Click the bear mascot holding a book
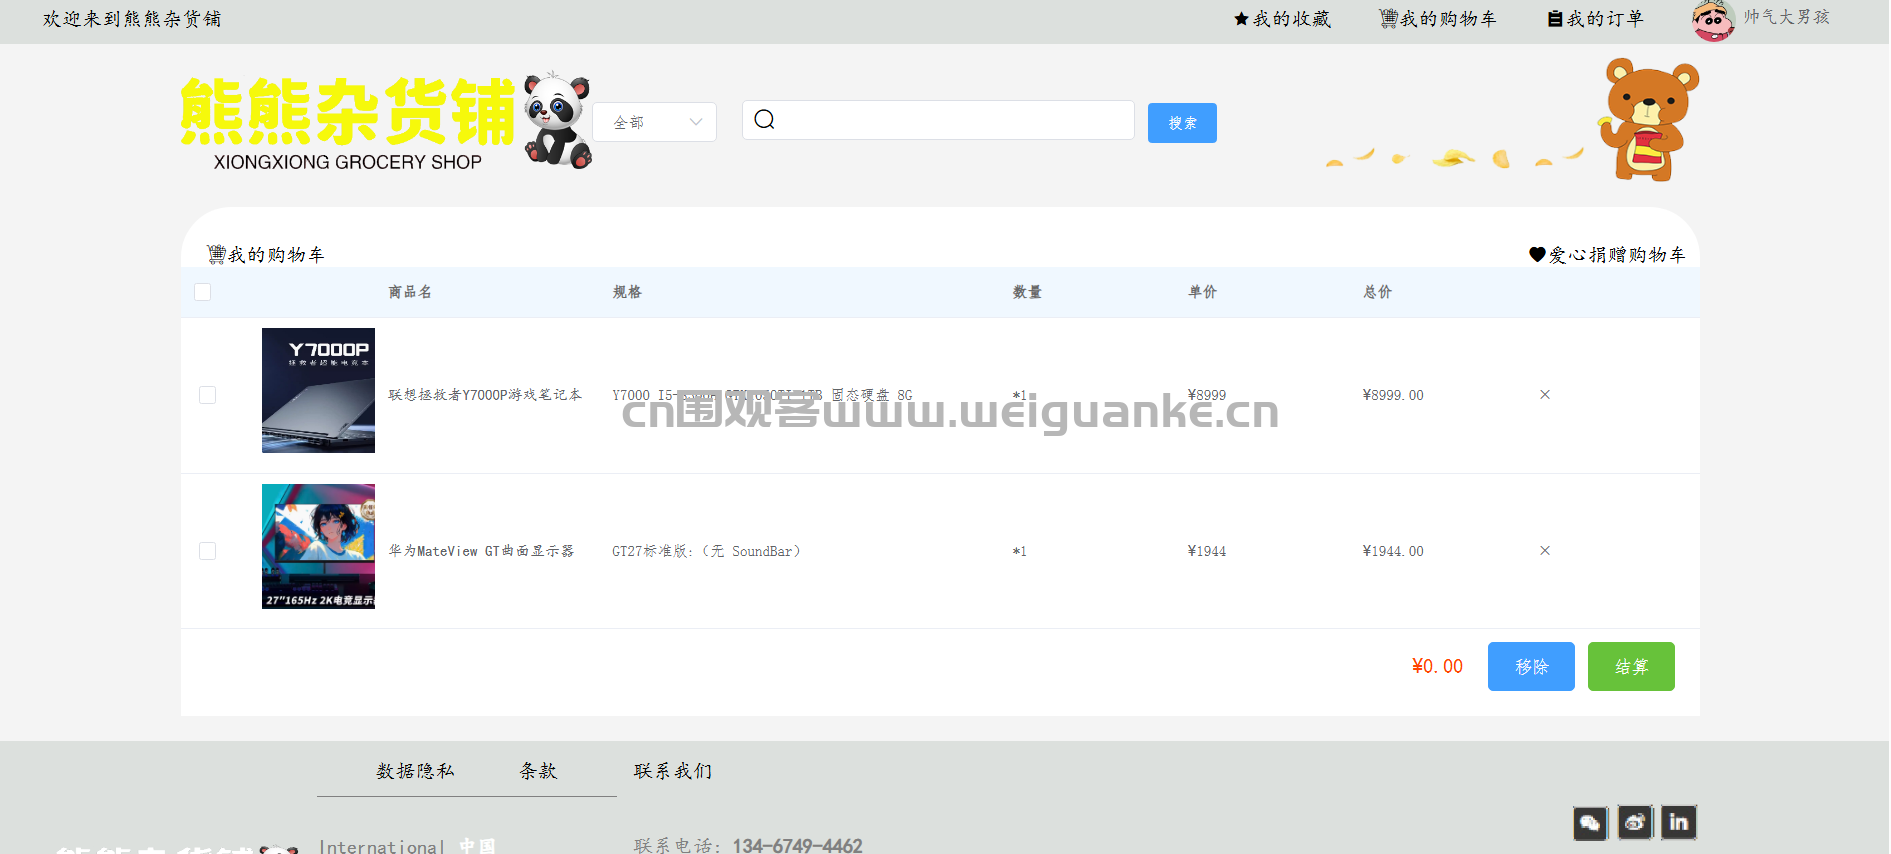Viewport: 1891px width, 854px height. click(1648, 119)
